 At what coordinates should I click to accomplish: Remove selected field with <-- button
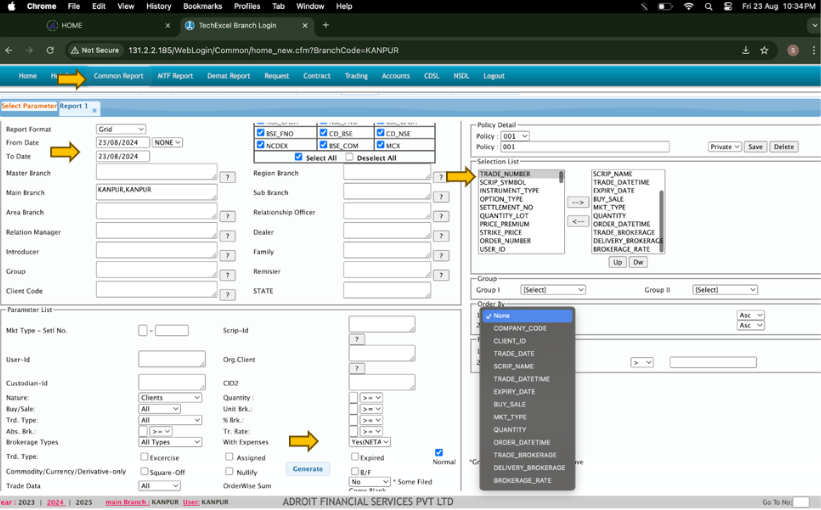coord(577,221)
